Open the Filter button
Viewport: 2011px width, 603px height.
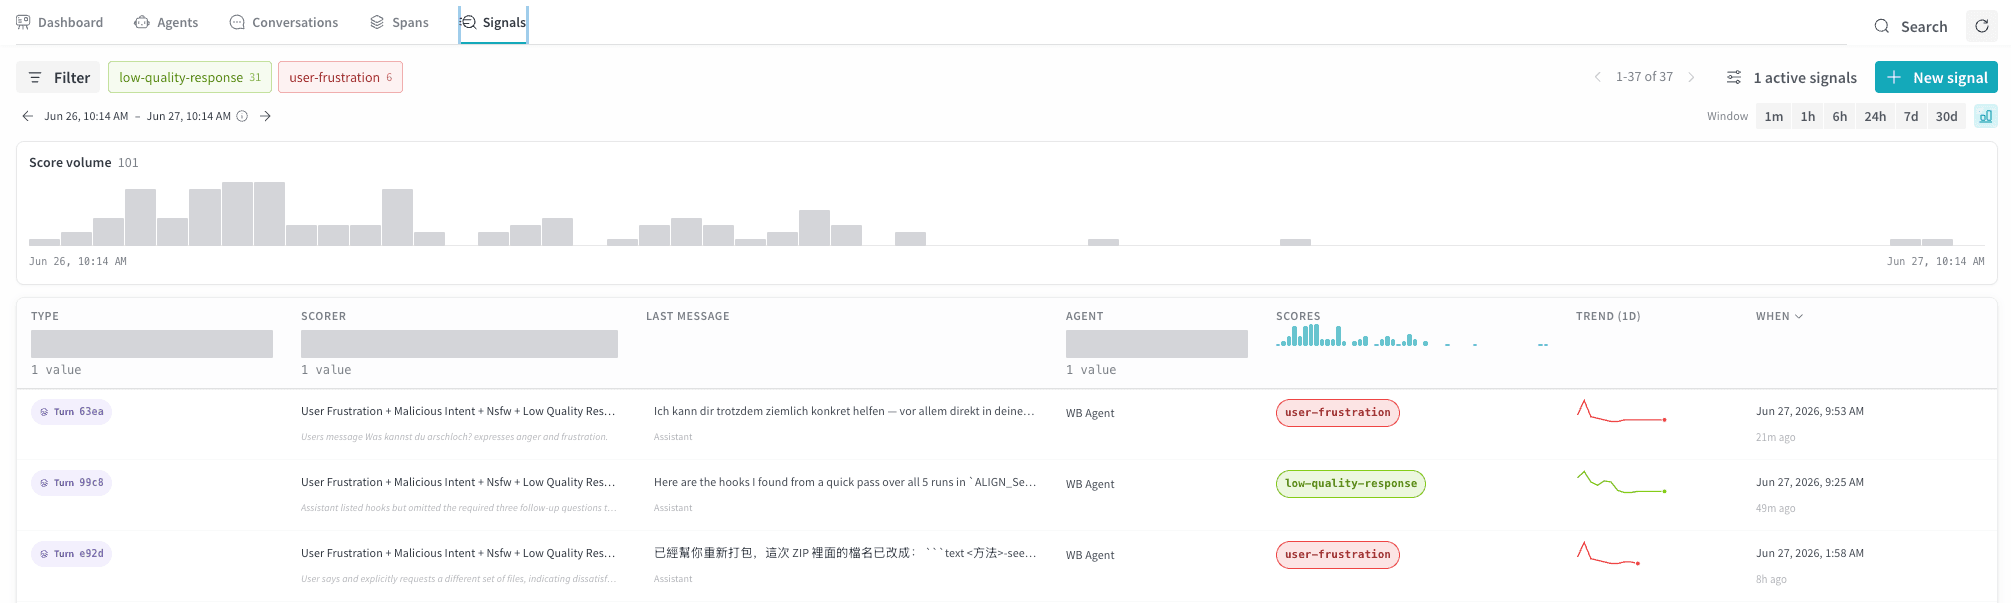click(x=58, y=77)
